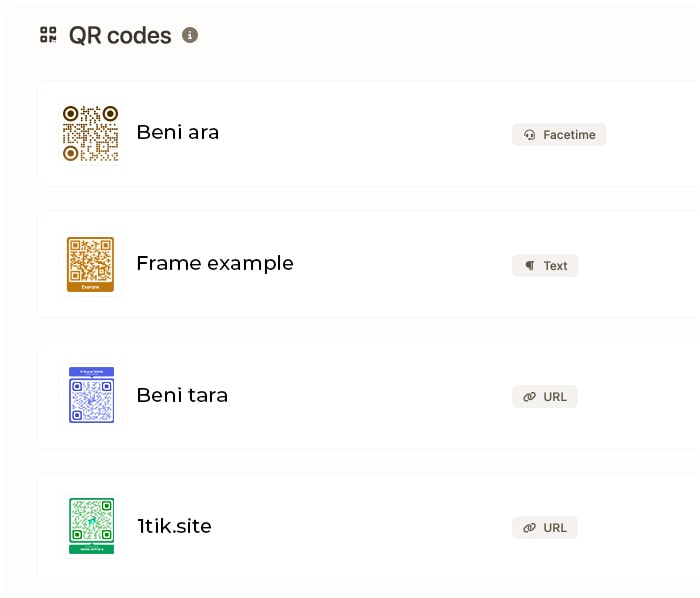Click the URL label in Beni tara row

[555, 397]
